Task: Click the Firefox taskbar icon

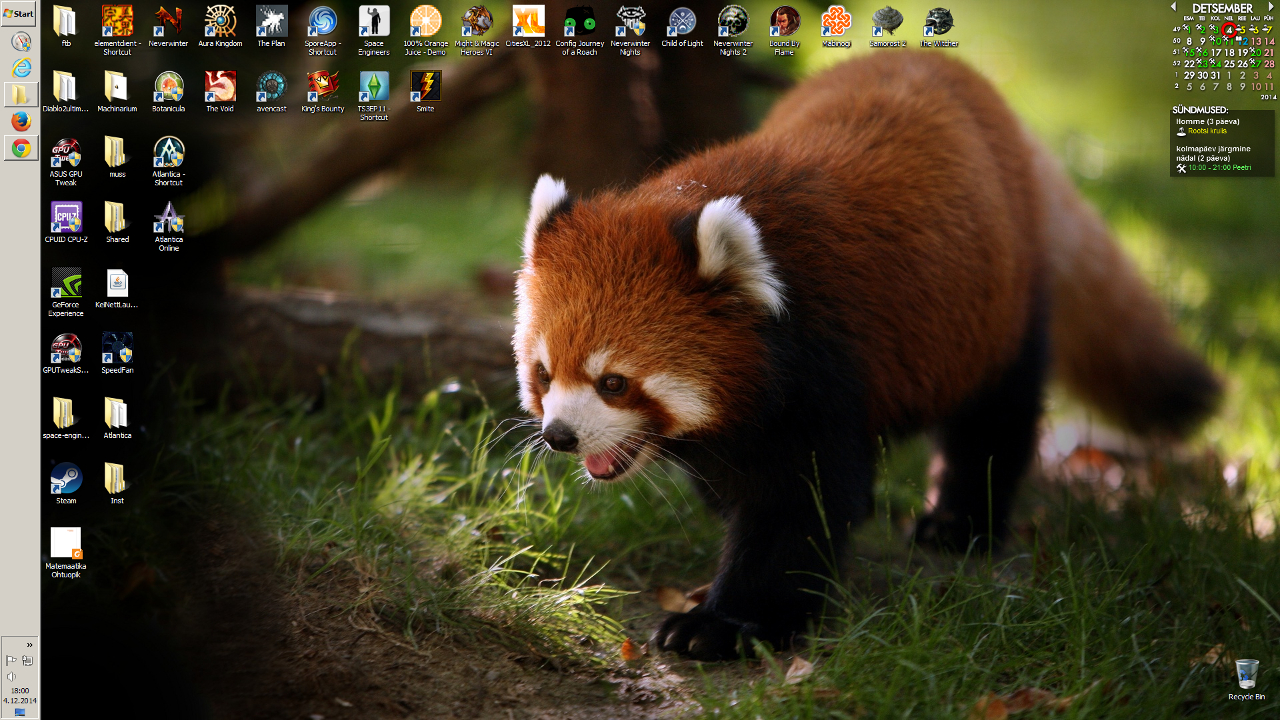Action: pos(21,121)
